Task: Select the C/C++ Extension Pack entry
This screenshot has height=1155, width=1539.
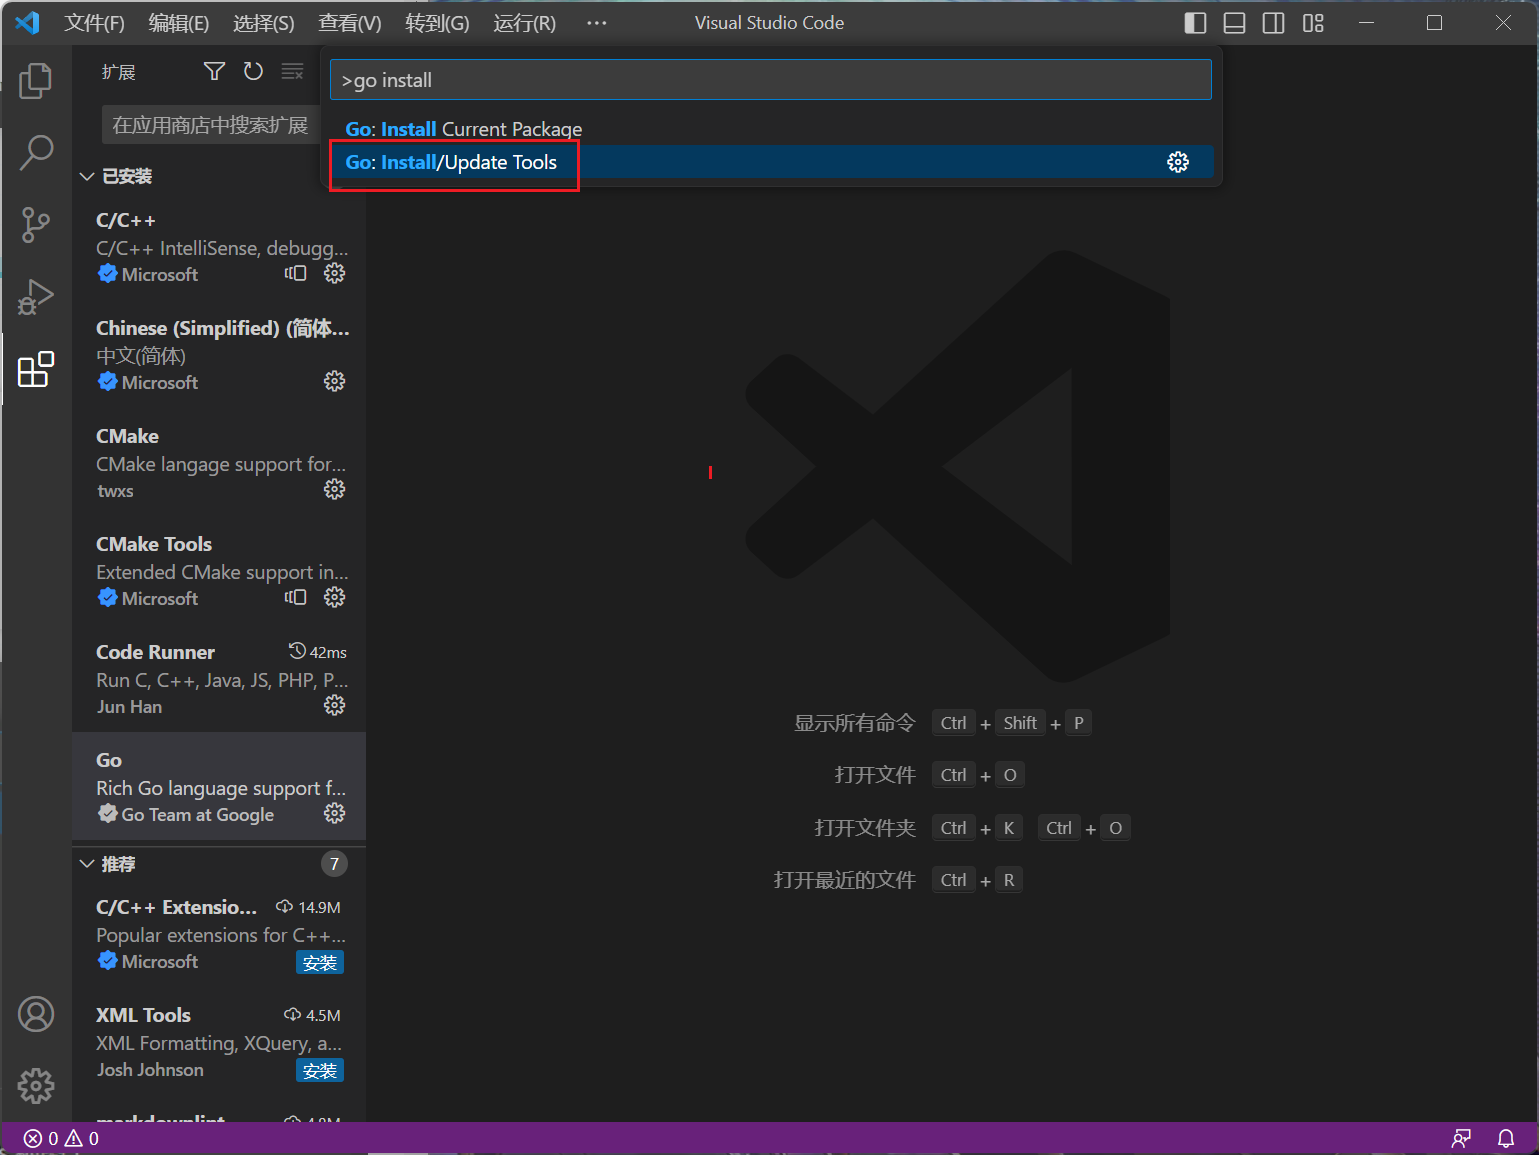Action: point(219,934)
